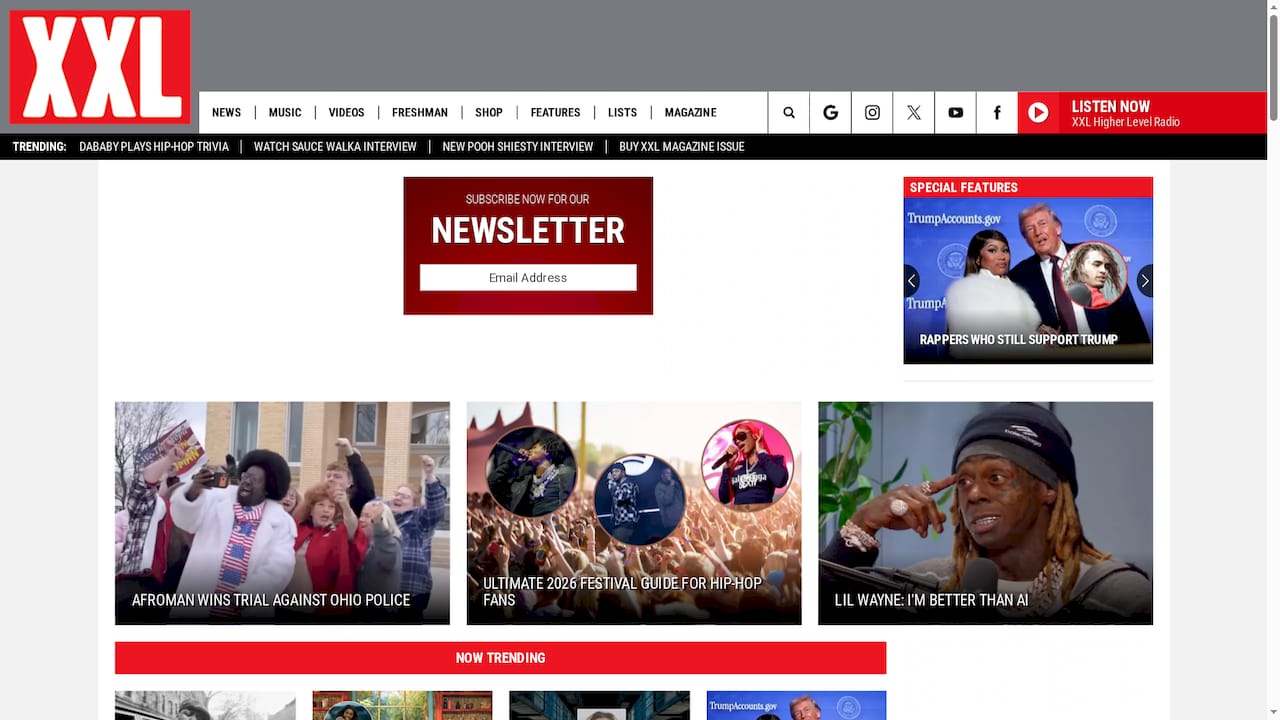Open Ultimate 2026 Festival Guide article
1280x720 pixels.
634,513
